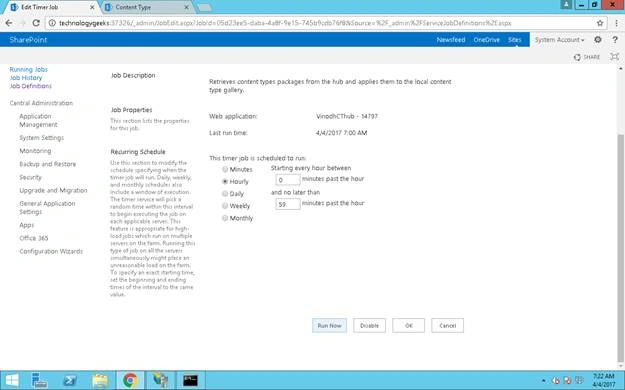Open Upgrade and Migration
Viewport: 625px width, 390px height.
pos(53,190)
